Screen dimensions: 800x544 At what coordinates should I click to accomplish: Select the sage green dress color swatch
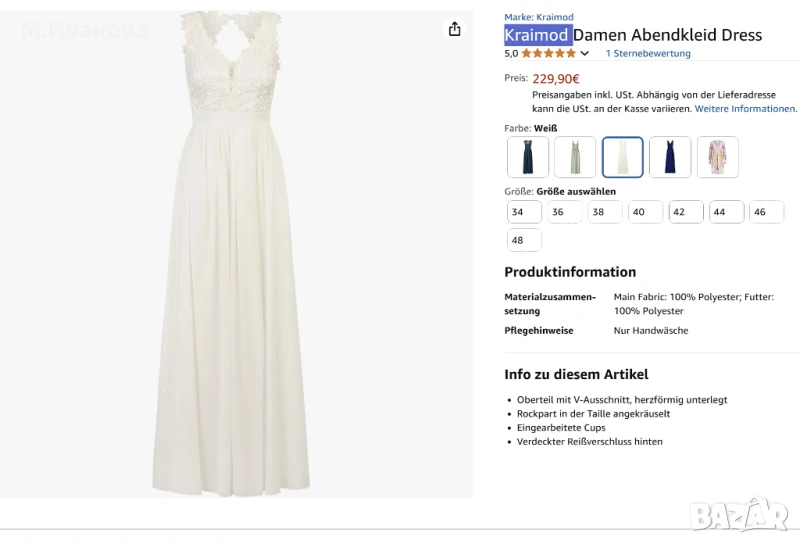pyautogui.click(x=575, y=157)
